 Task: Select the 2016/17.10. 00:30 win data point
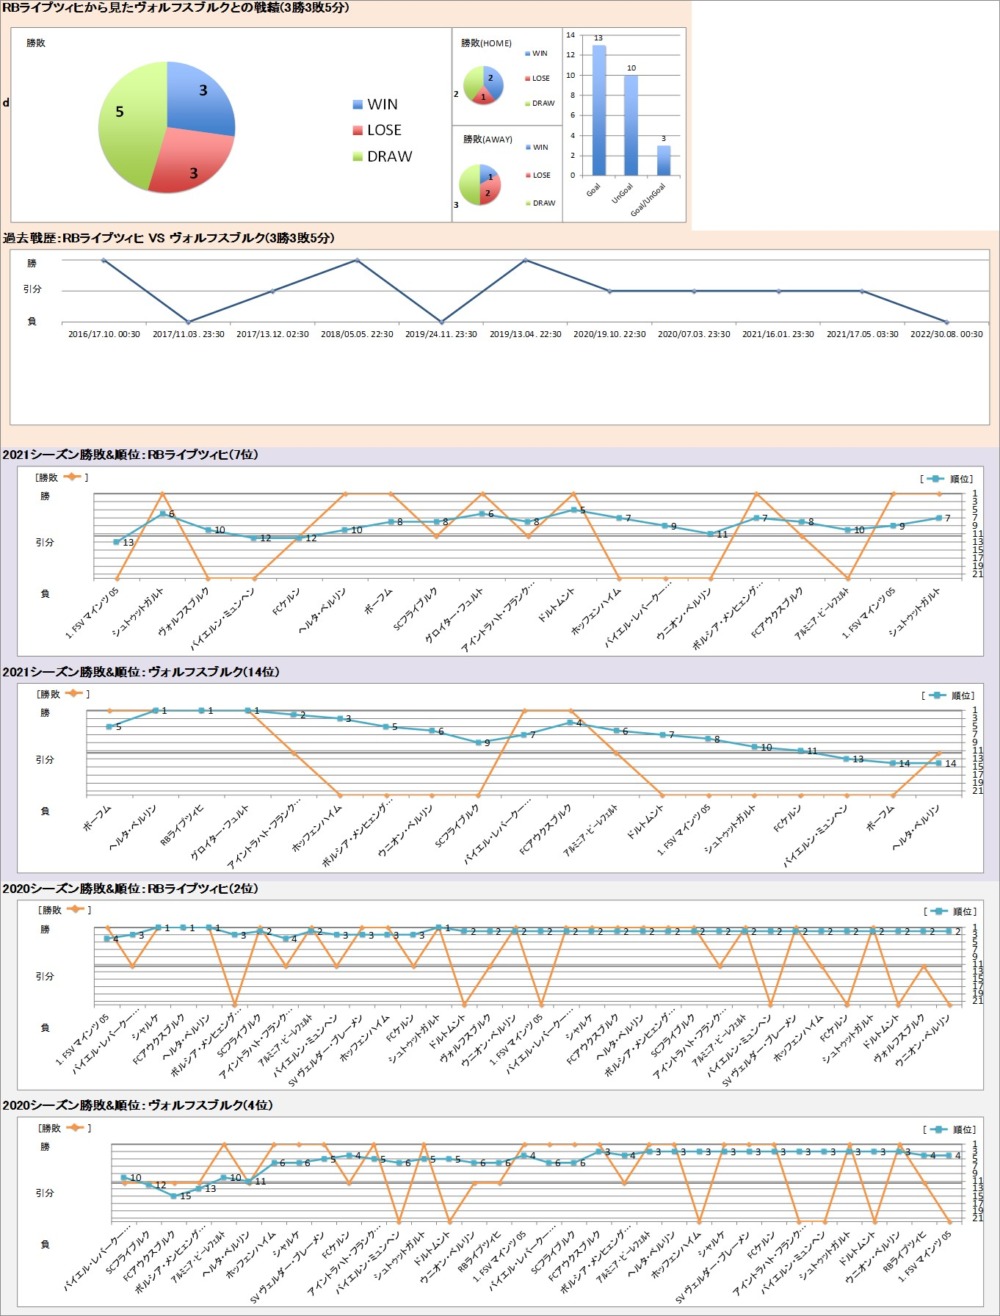point(104,260)
